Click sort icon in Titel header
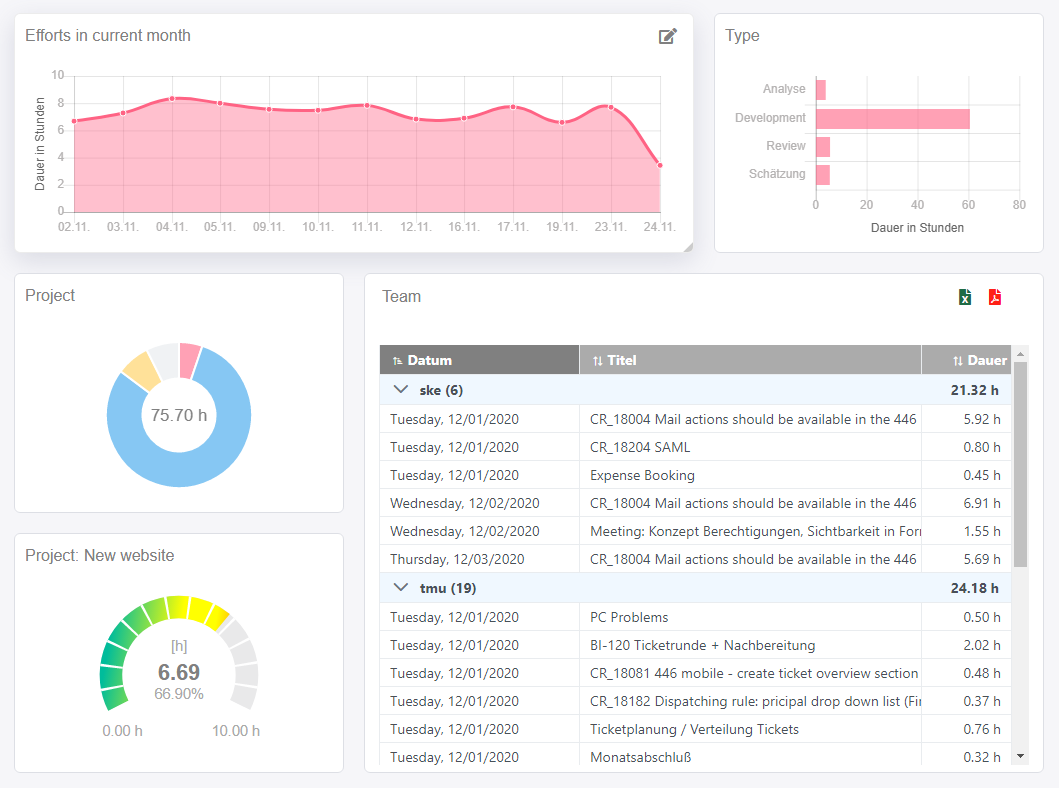Screen dimensions: 1059x788 (x=597, y=360)
